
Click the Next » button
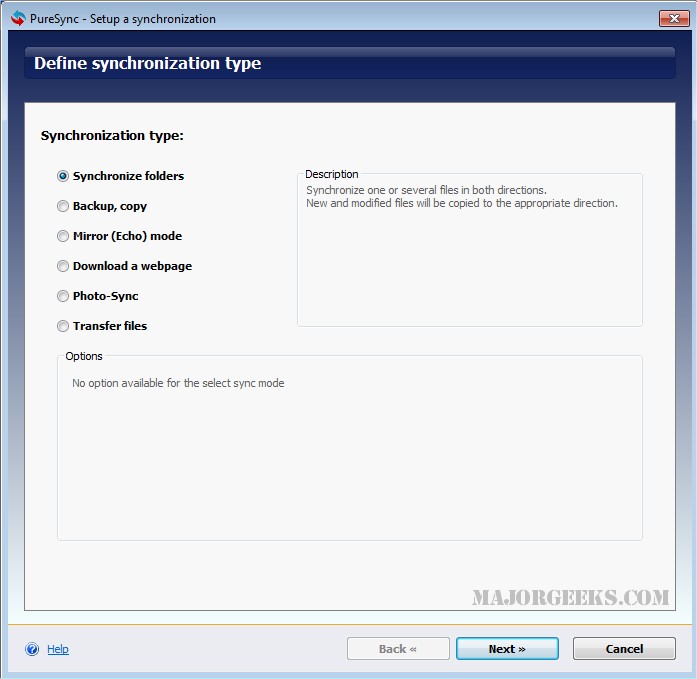coord(507,649)
